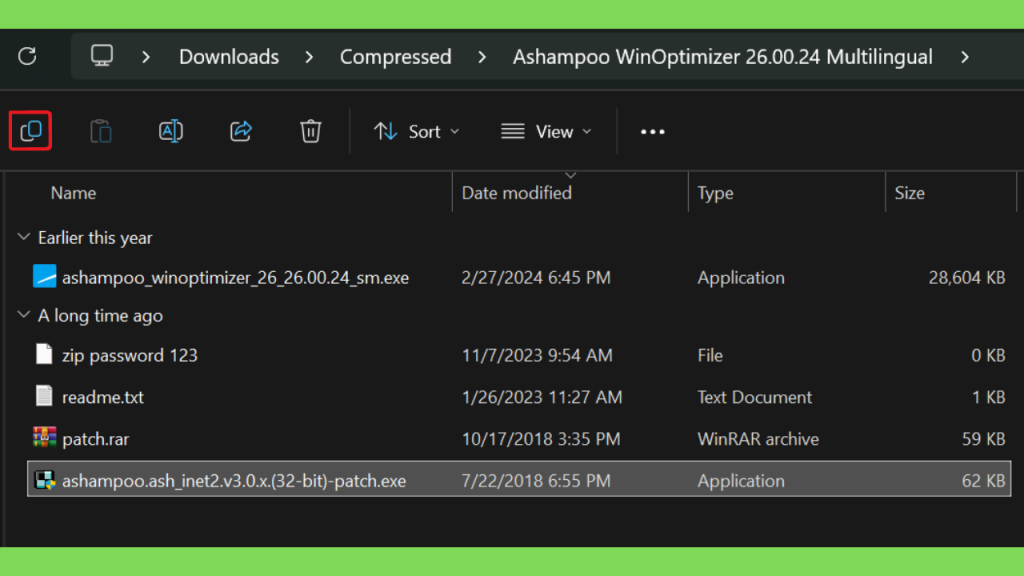This screenshot has width=1024, height=576.
Task: Open the See more ellipsis menu
Action: (x=652, y=132)
